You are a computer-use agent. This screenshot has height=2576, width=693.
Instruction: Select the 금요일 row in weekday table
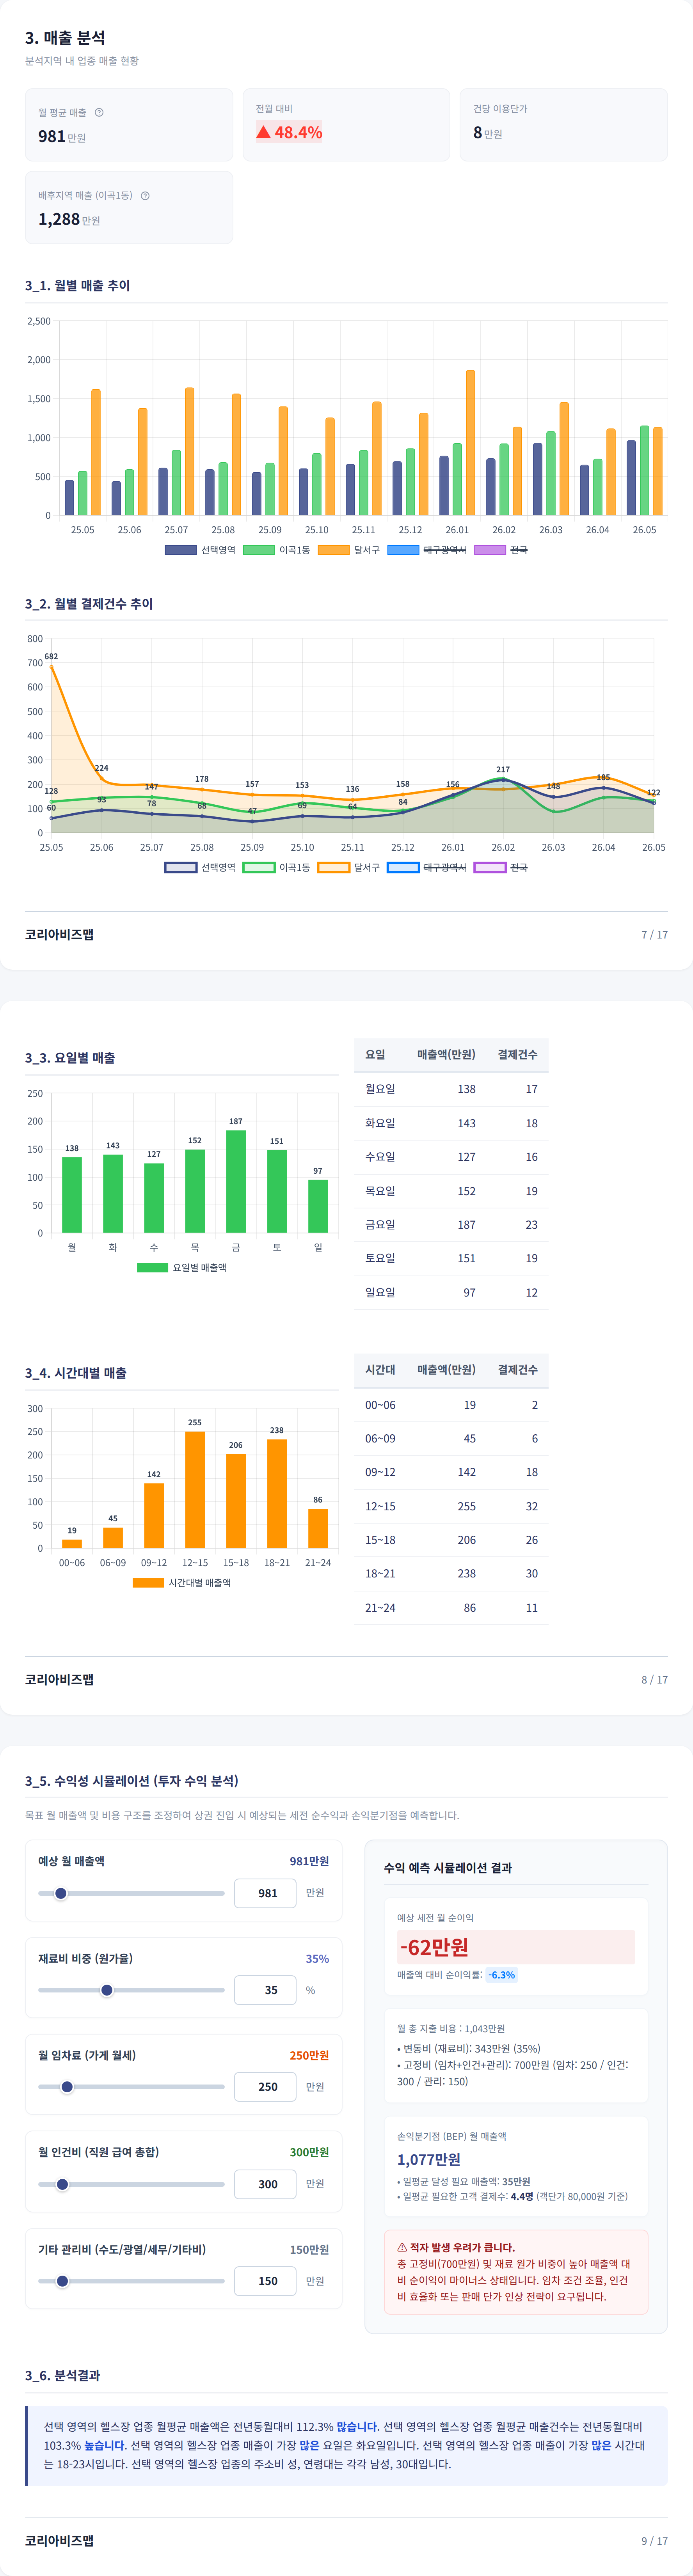pos(451,1224)
